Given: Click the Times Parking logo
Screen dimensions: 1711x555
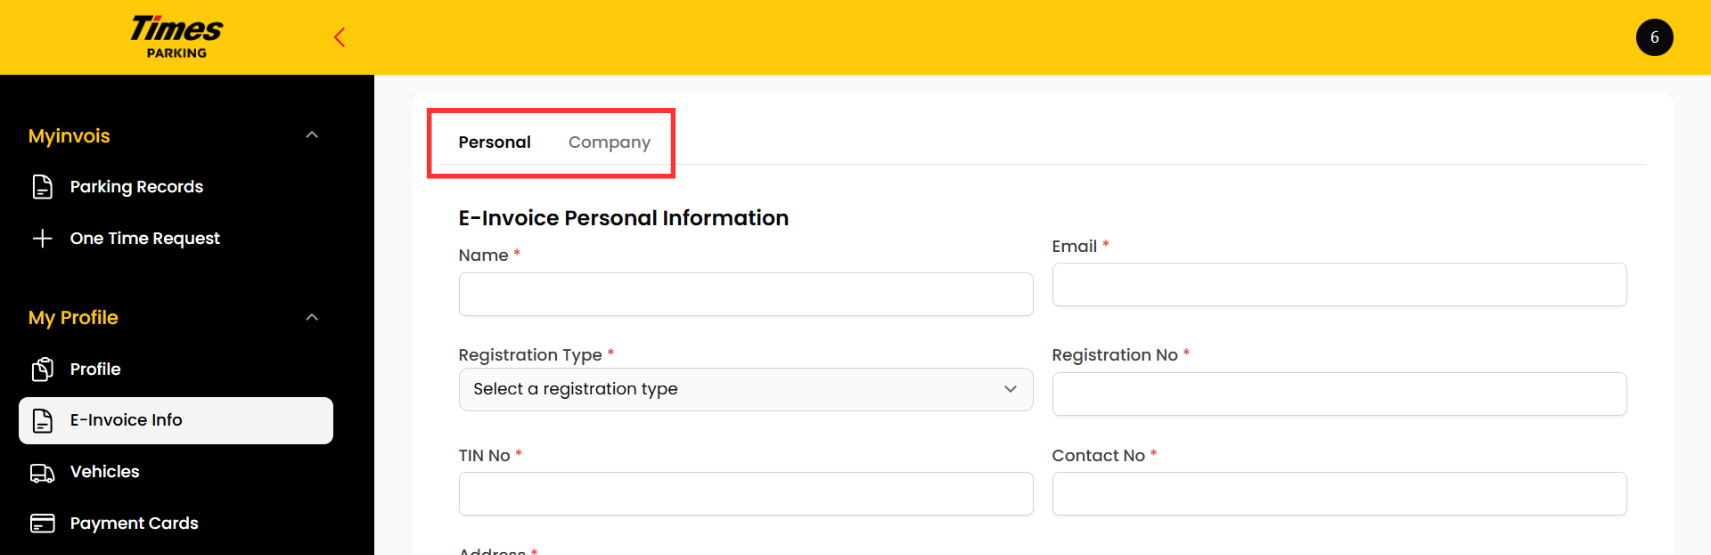Looking at the screenshot, I should (177, 37).
